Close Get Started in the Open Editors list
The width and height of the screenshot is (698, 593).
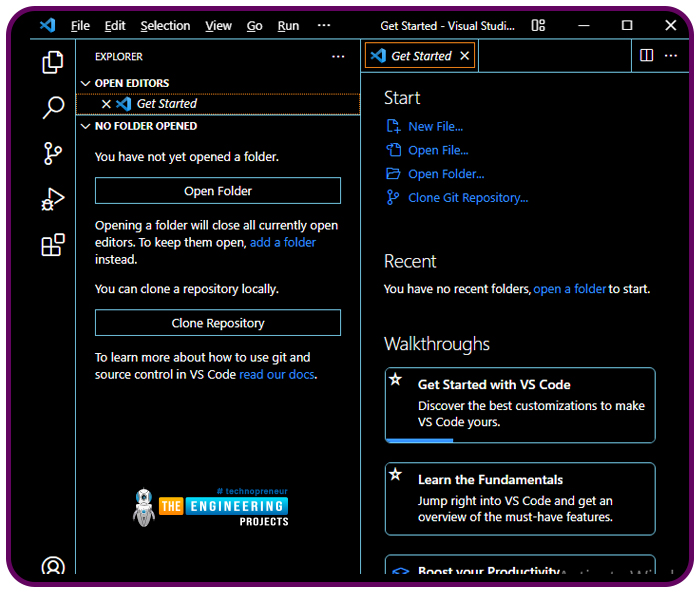pos(106,104)
